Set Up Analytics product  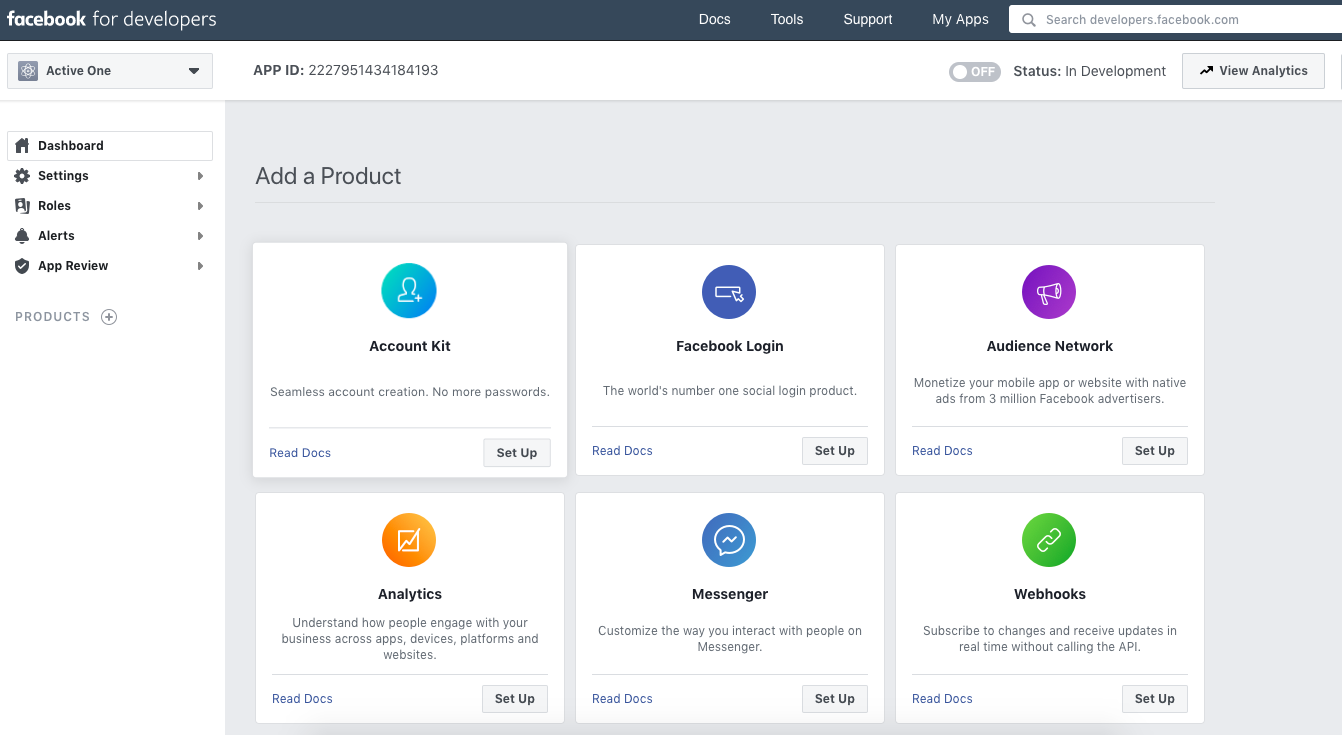point(515,699)
